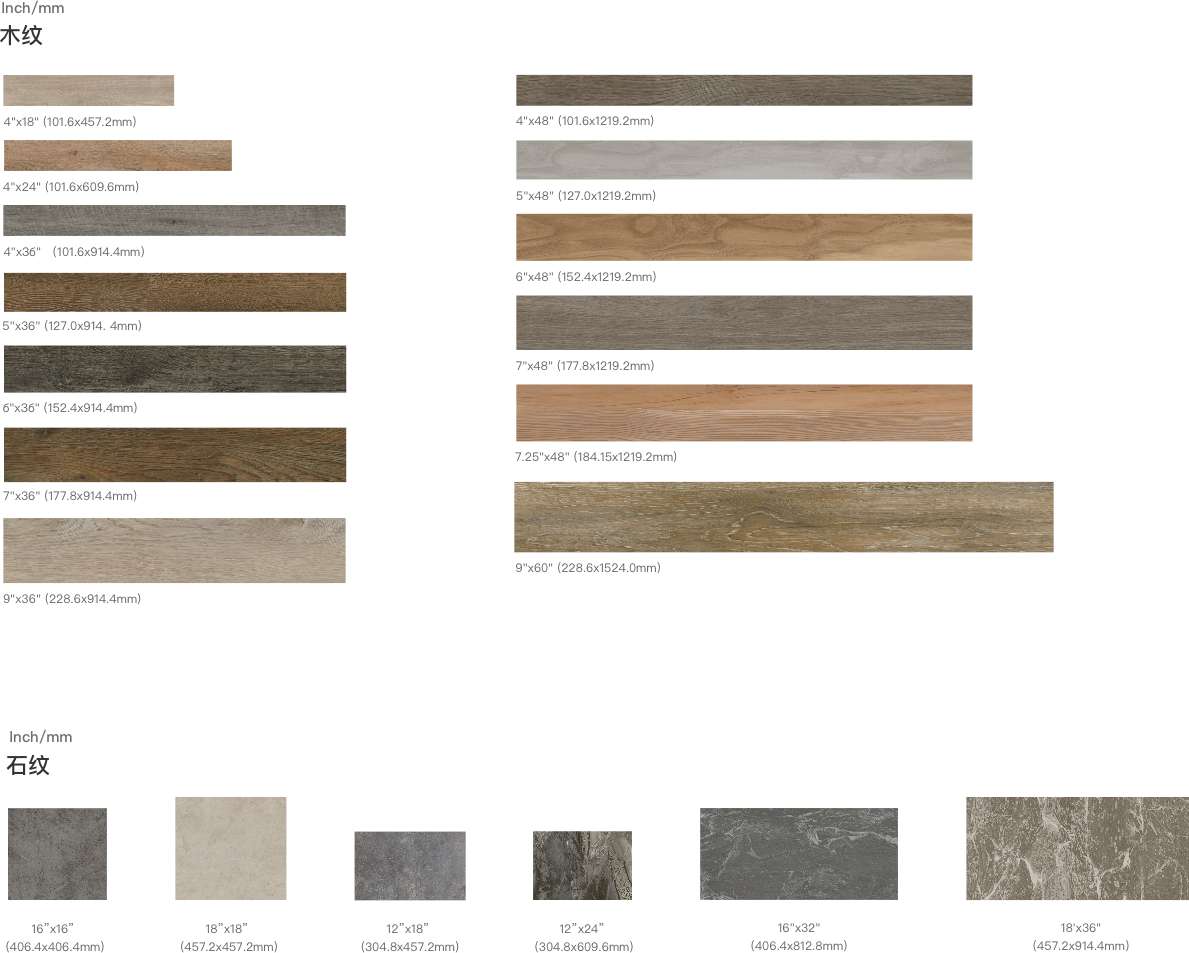
Task: Select the 7.25"x48" reddish wood plank
Action: pyautogui.click(x=744, y=413)
